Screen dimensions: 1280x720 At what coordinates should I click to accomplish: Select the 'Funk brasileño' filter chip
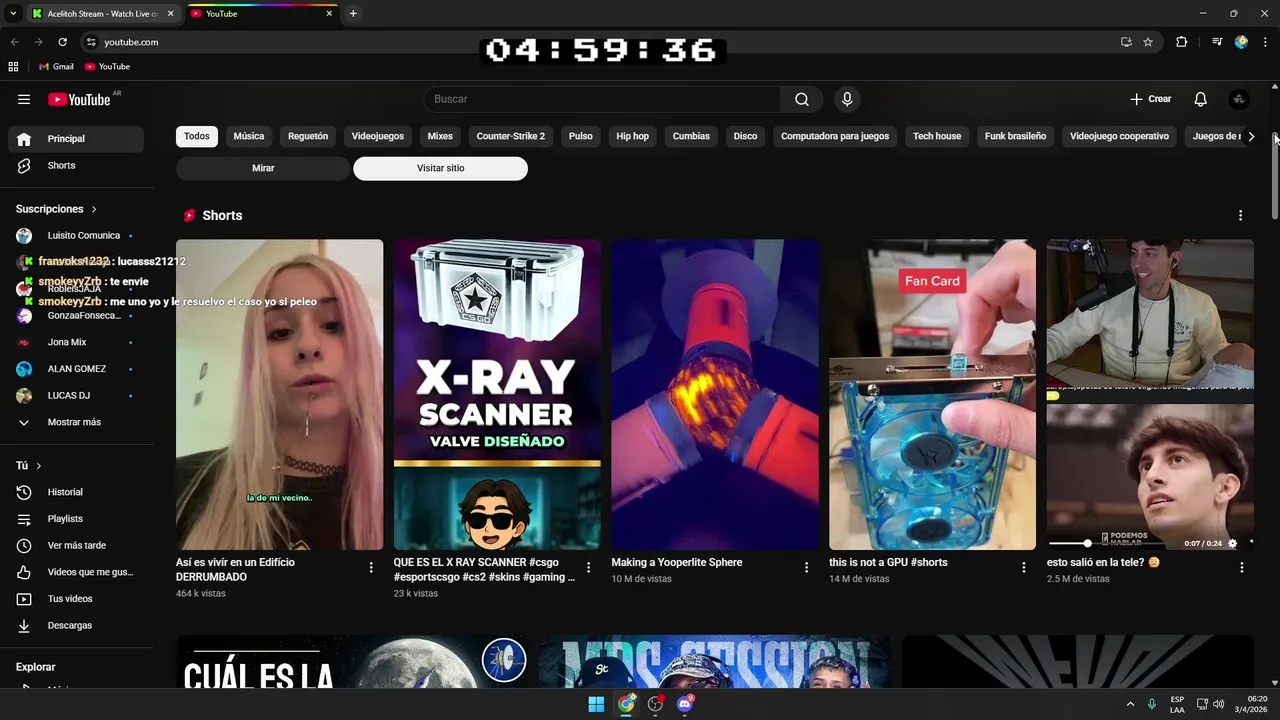(1015, 136)
